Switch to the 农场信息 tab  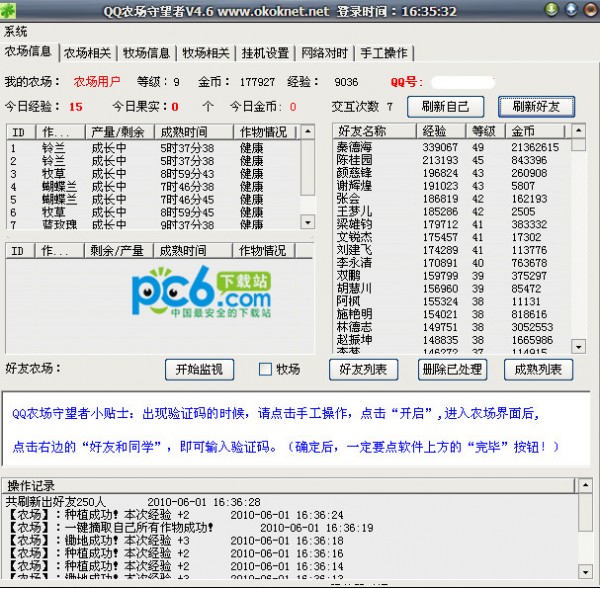pyautogui.click(x=28, y=51)
